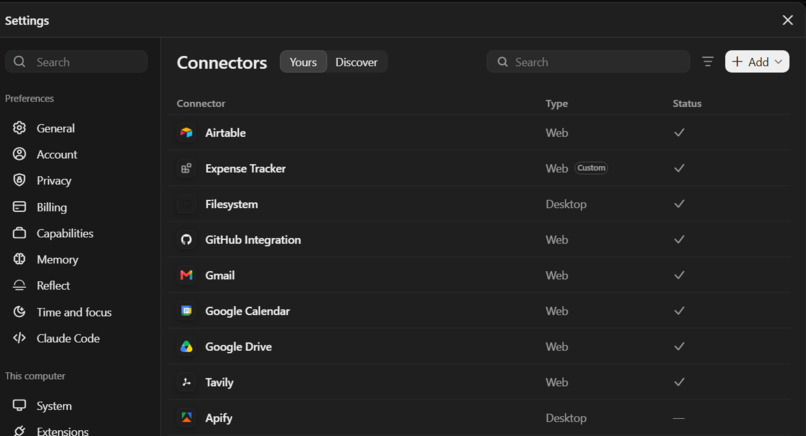
Task: Click the Claude Code brackets icon
Action: point(20,338)
